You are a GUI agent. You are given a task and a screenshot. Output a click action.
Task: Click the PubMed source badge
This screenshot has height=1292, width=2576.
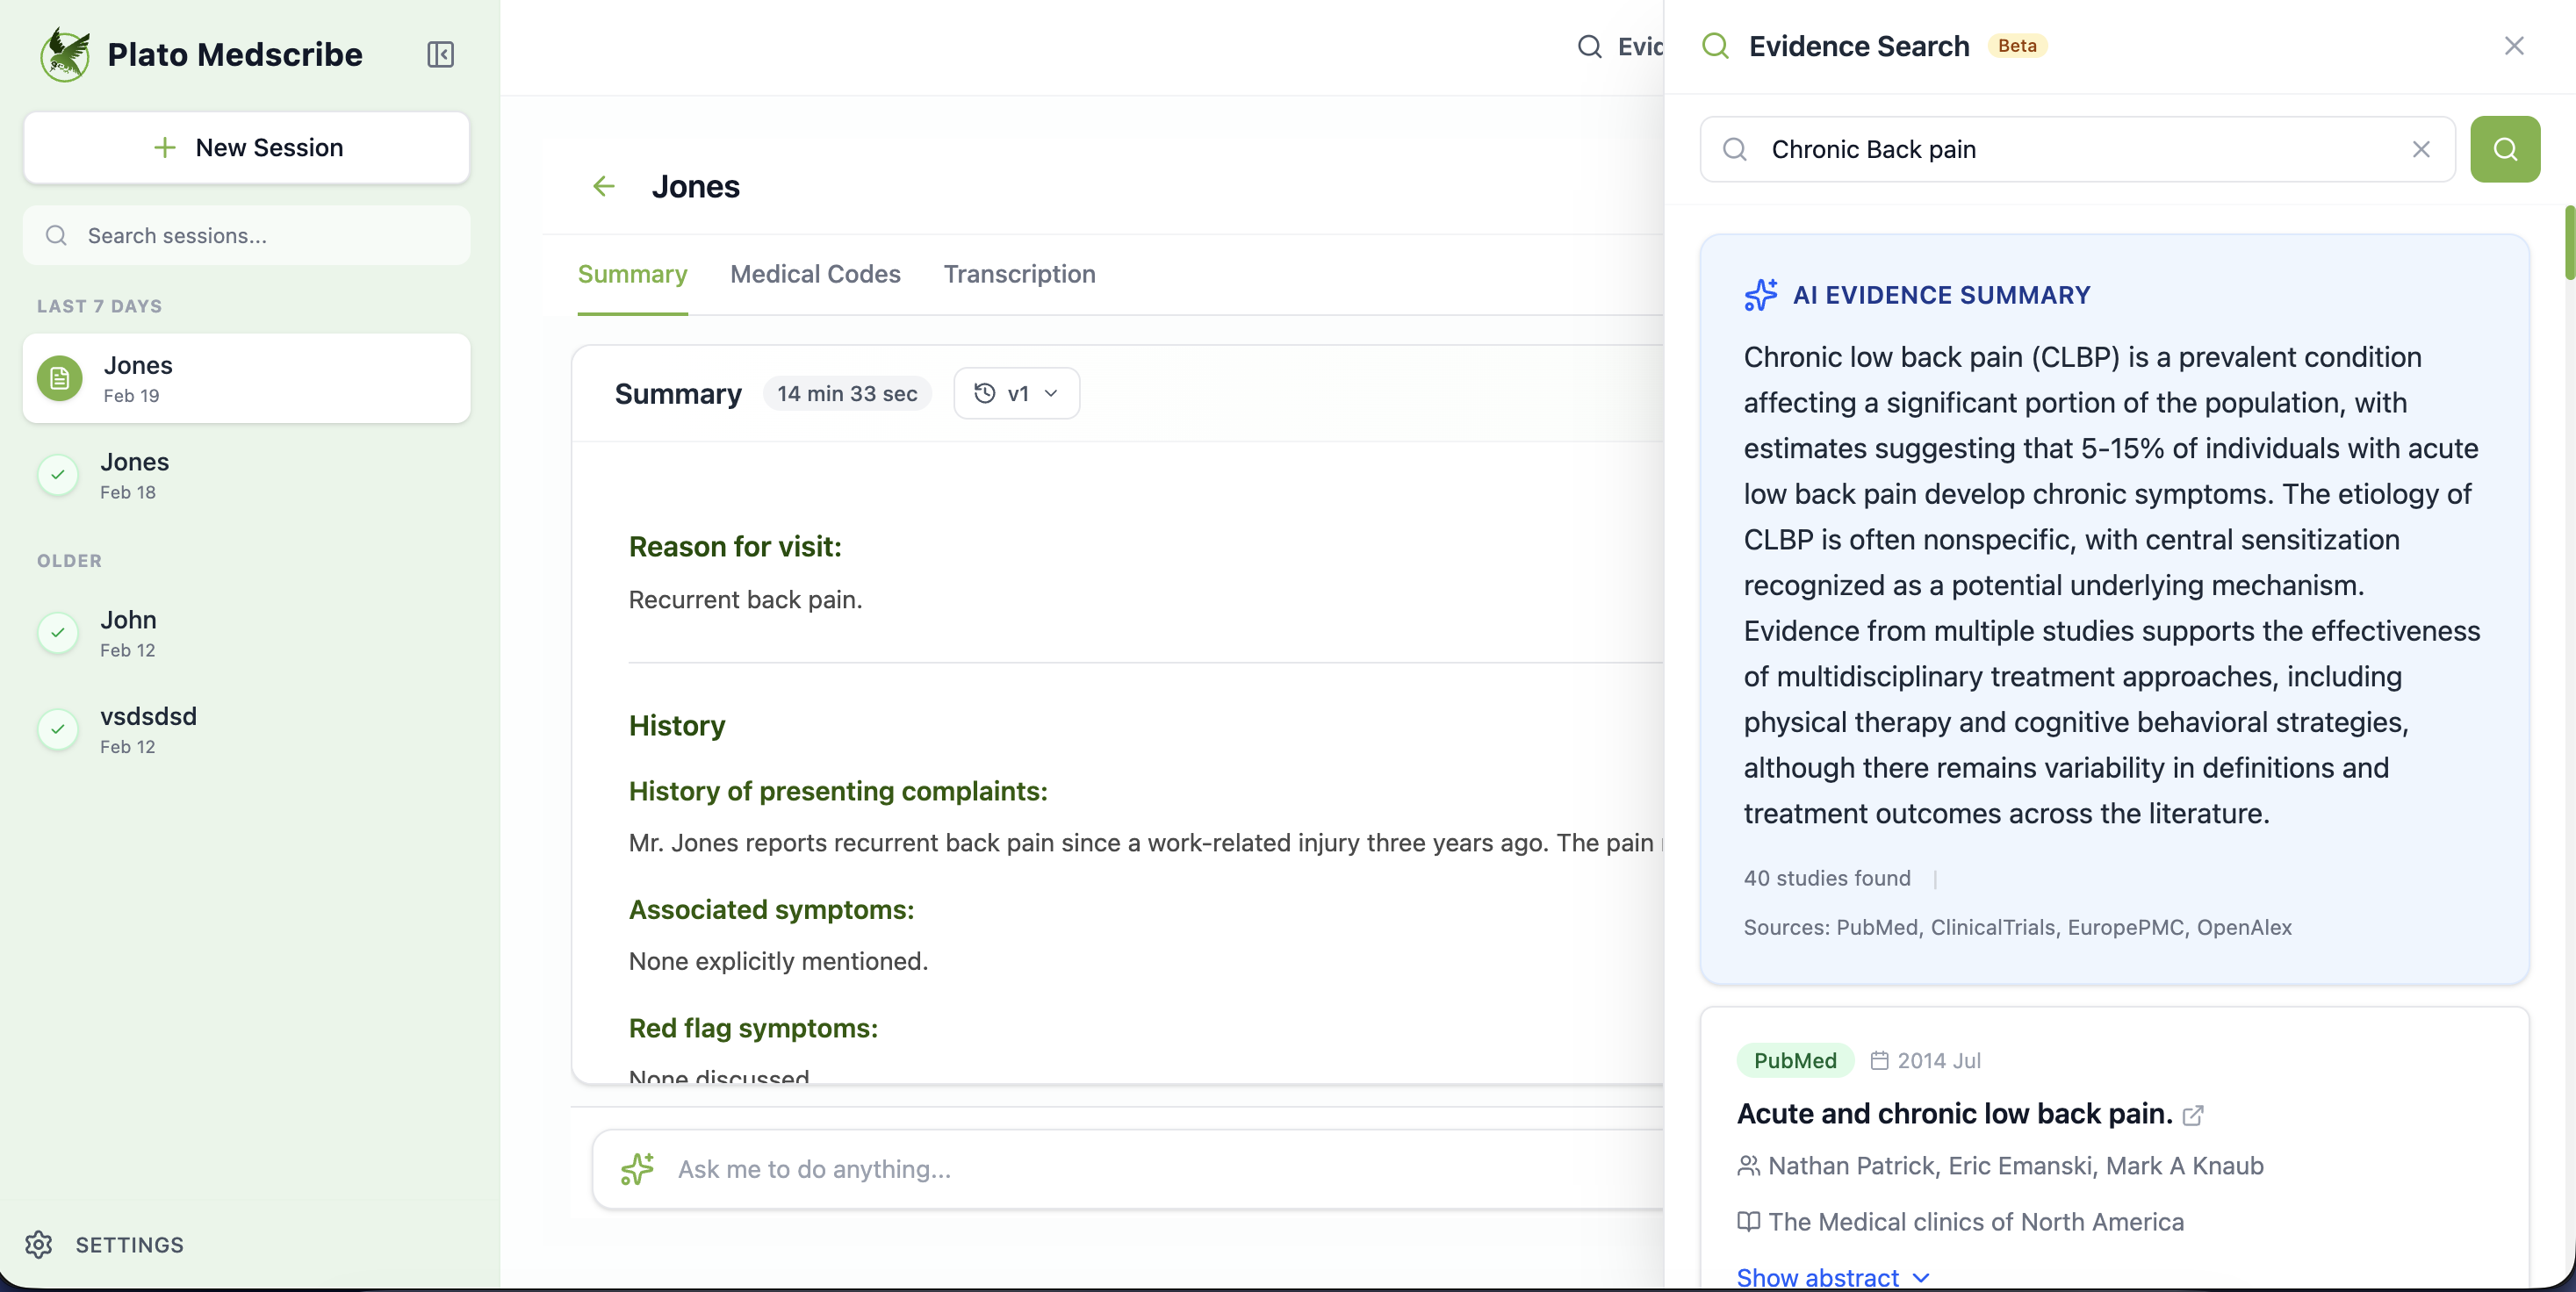1794,1060
